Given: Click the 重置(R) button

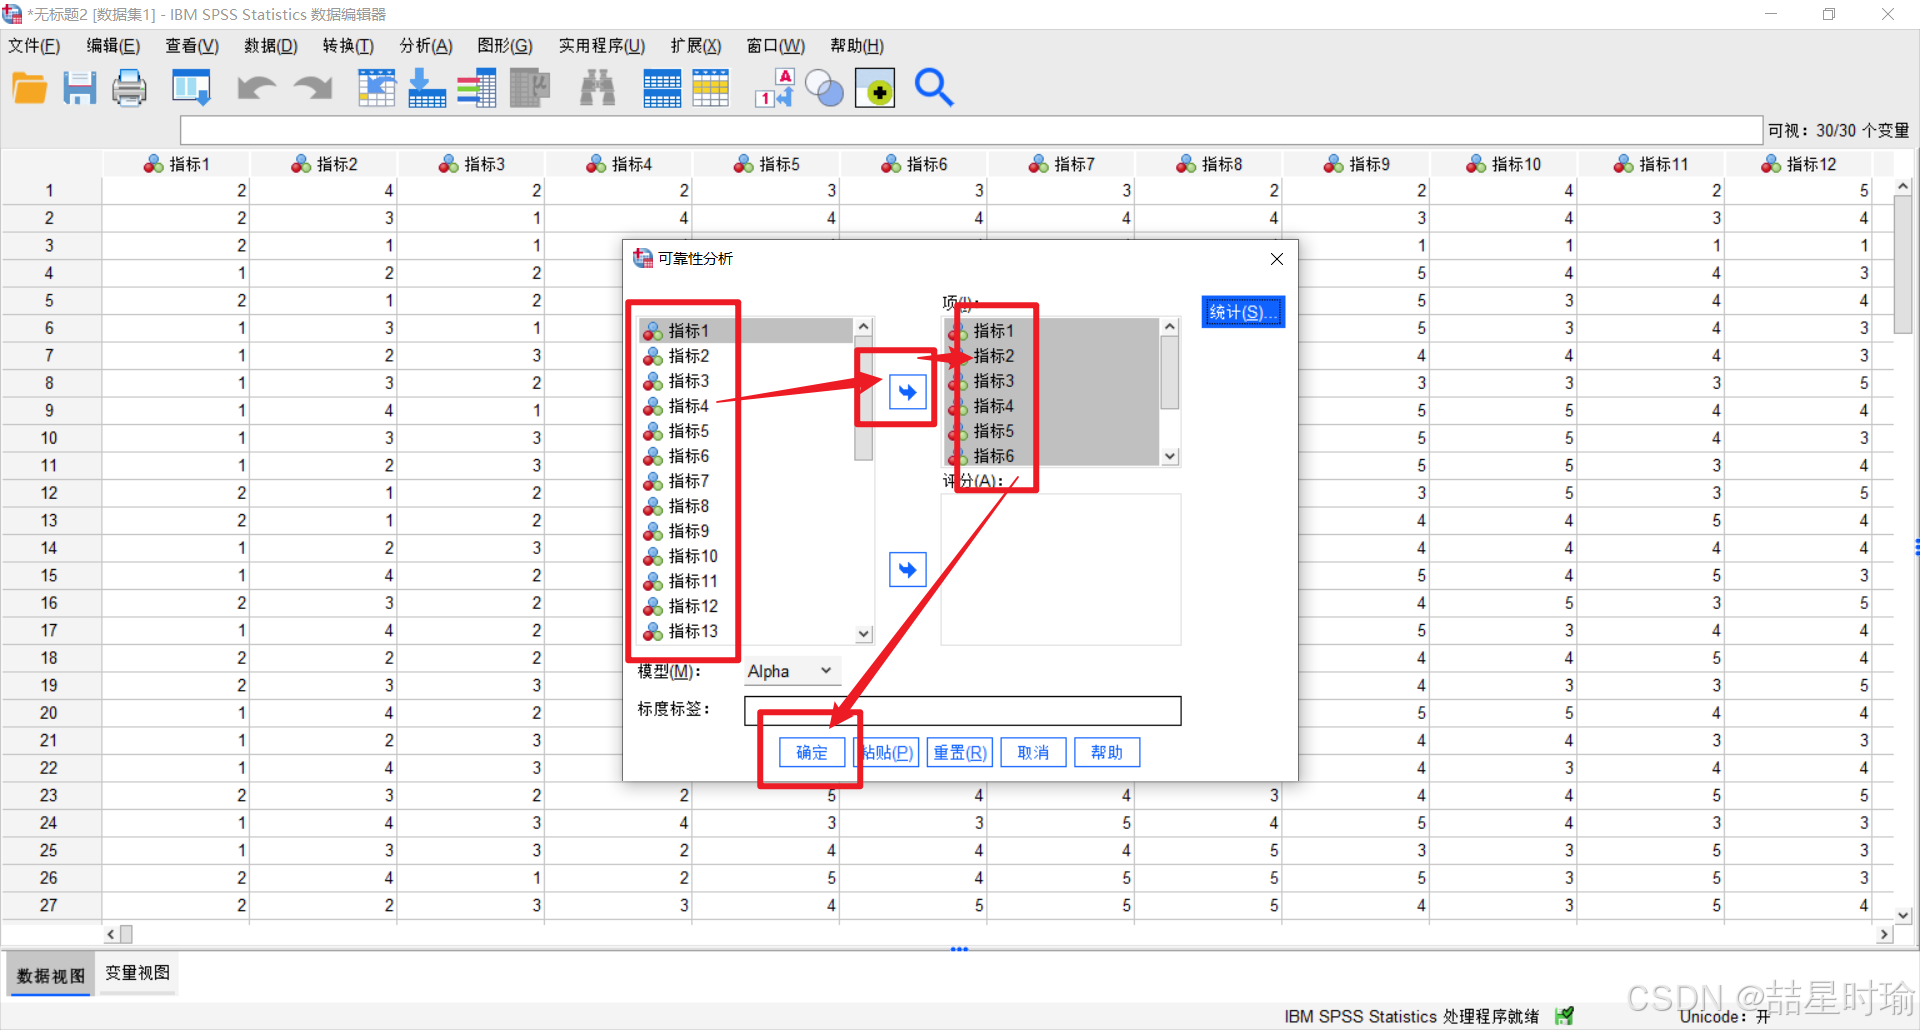Looking at the screenshot, I should tap(960, 753).
